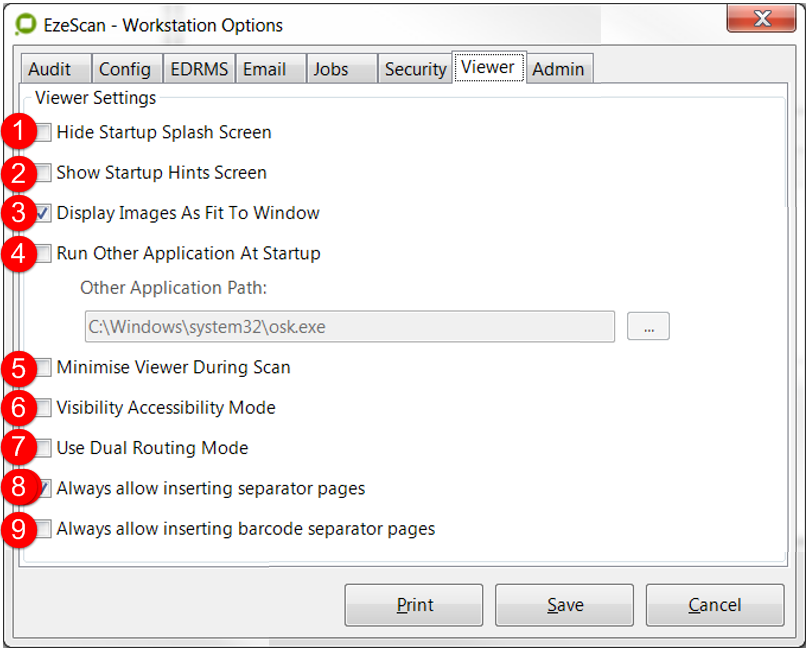The width and height of the screenshot is (807, 649).
Task: Uncheck Display Images As Fit To Window
Action: tap(43, 213)
